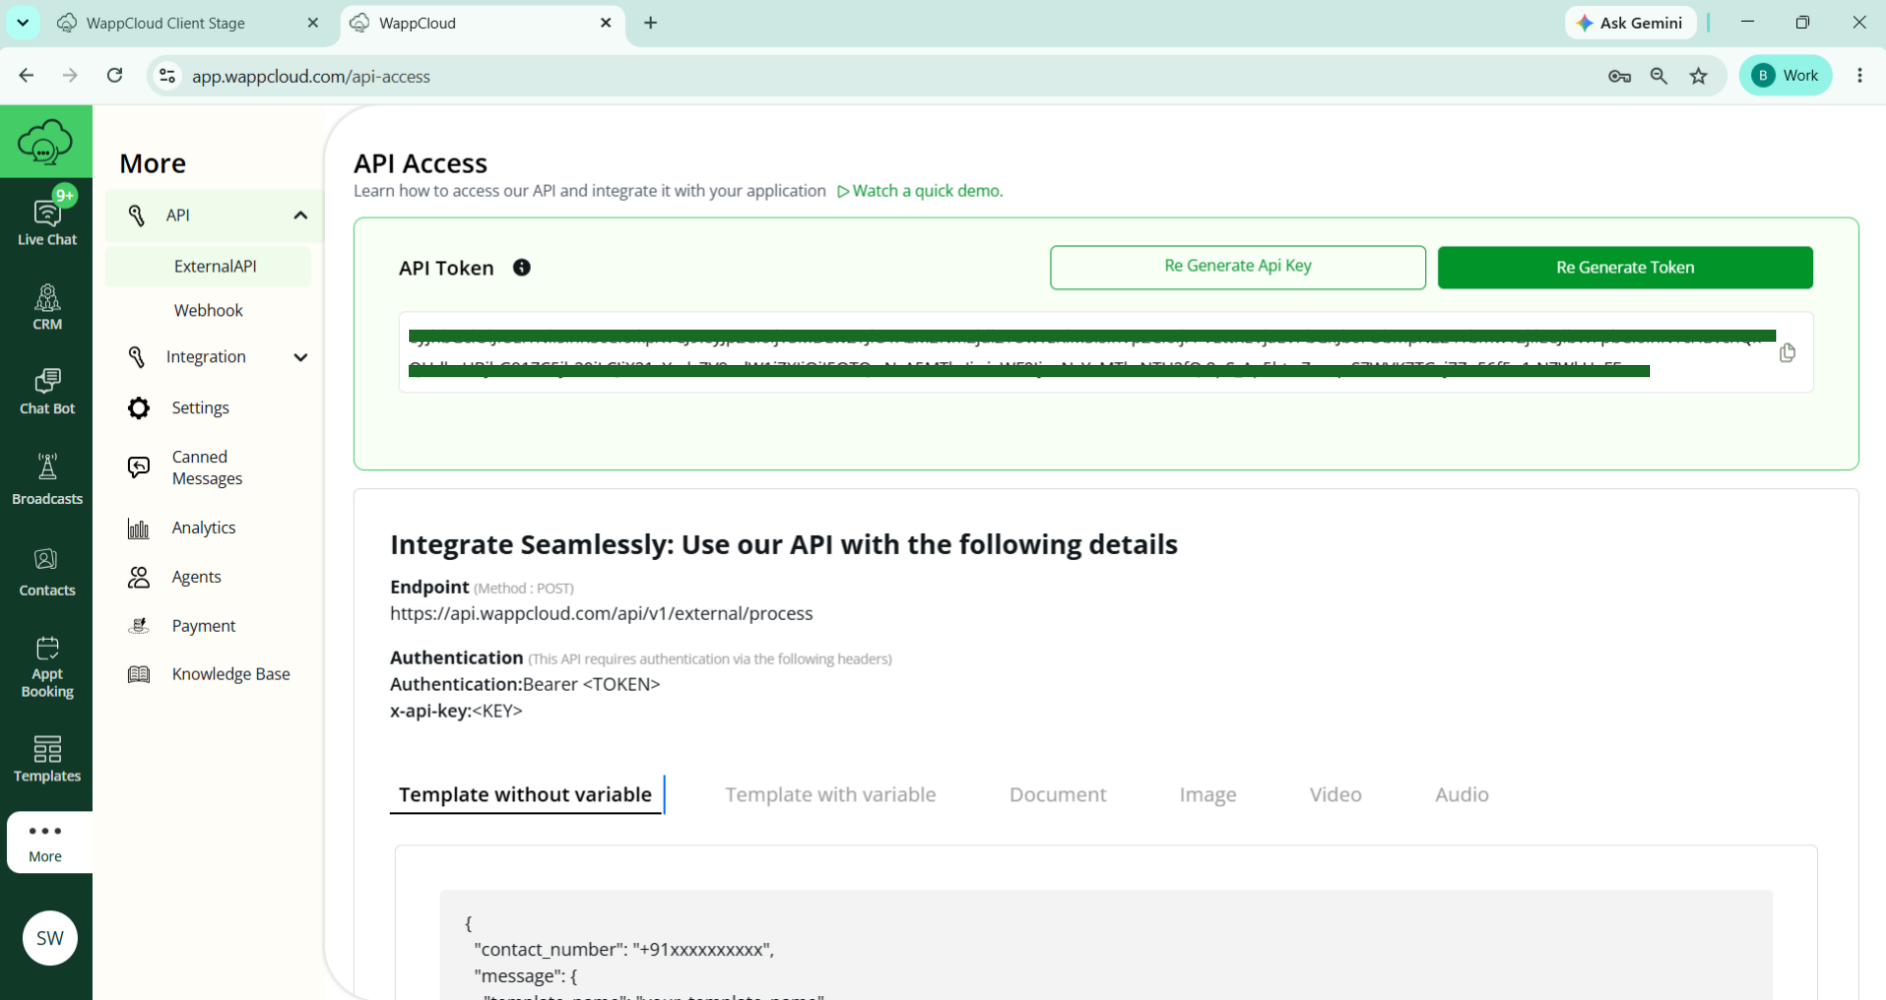Bookmark this page with the star icon

click(x=1698, y=75)
